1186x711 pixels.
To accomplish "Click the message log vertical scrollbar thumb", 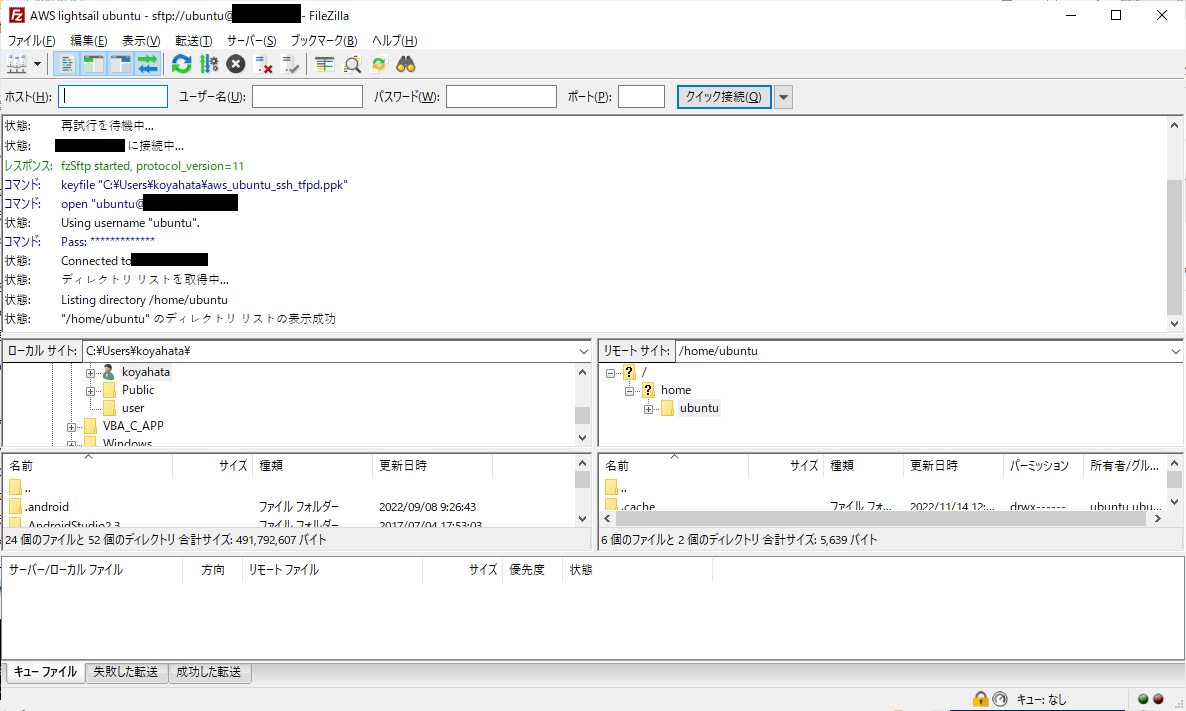I will [1174, 246].
